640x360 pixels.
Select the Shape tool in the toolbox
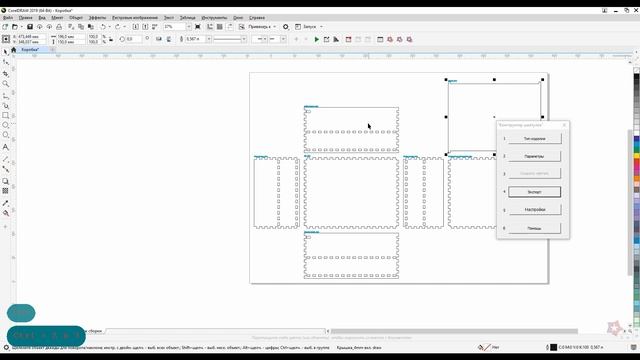[5, 62]
